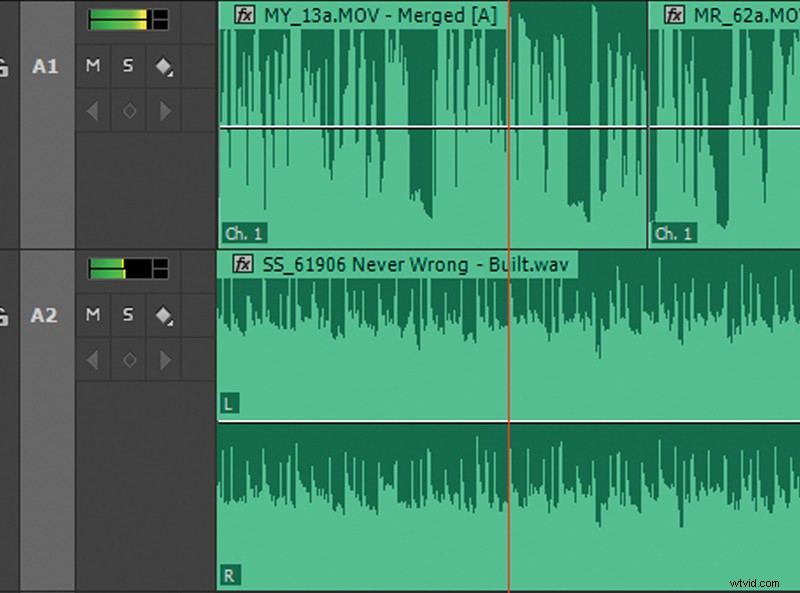Go to previous keyframe on track A2
This screenshot has height=593, width=800.
coord(91,360)
